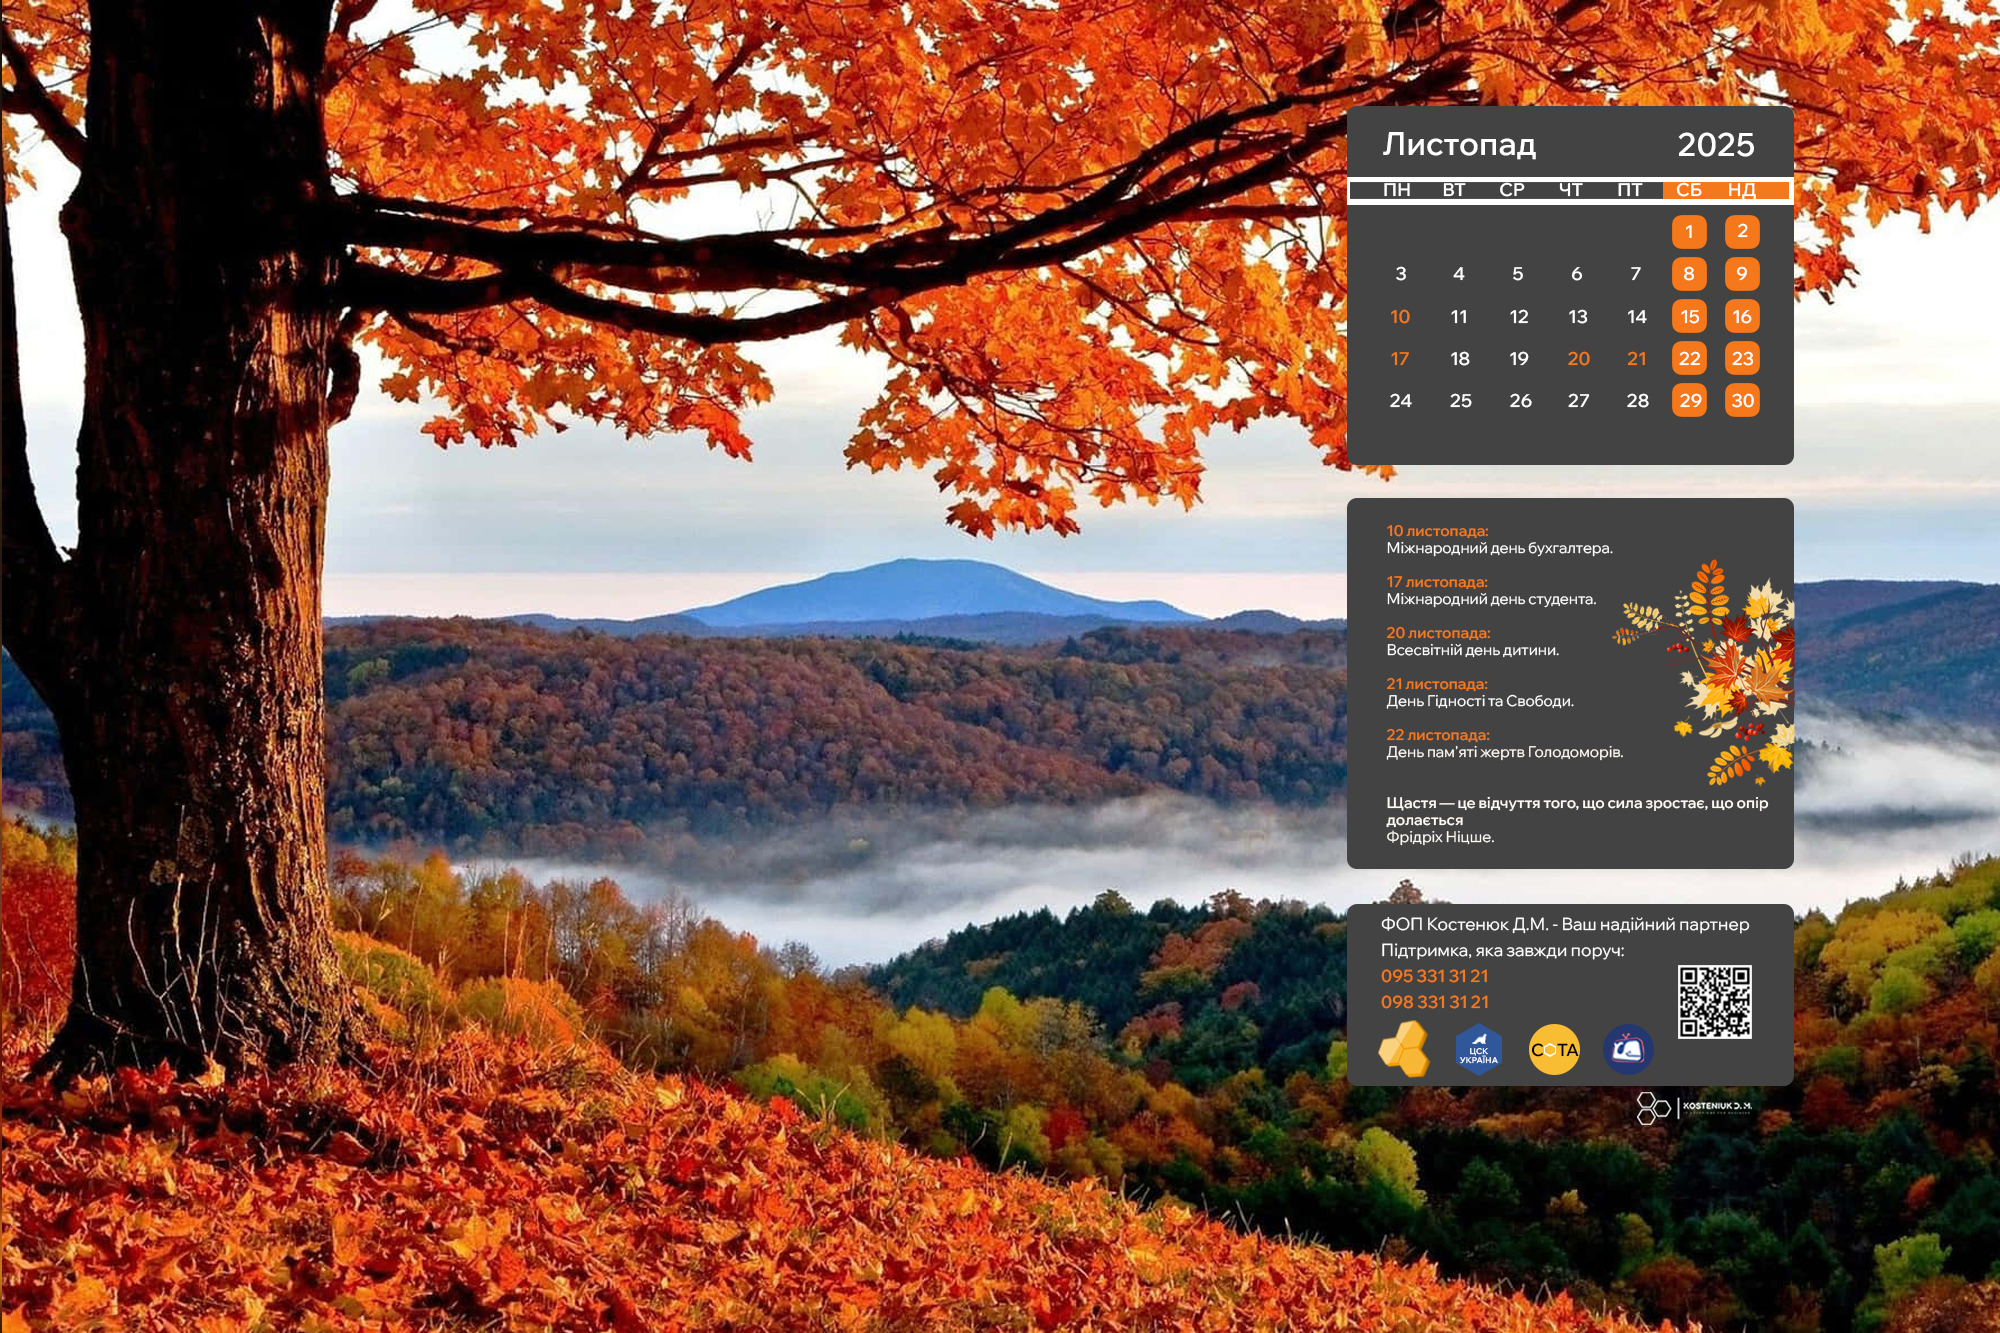Click the dark blue whale TV icon
The width and height of the screenshot is (2000, 1333).
coord(1627,1050)
